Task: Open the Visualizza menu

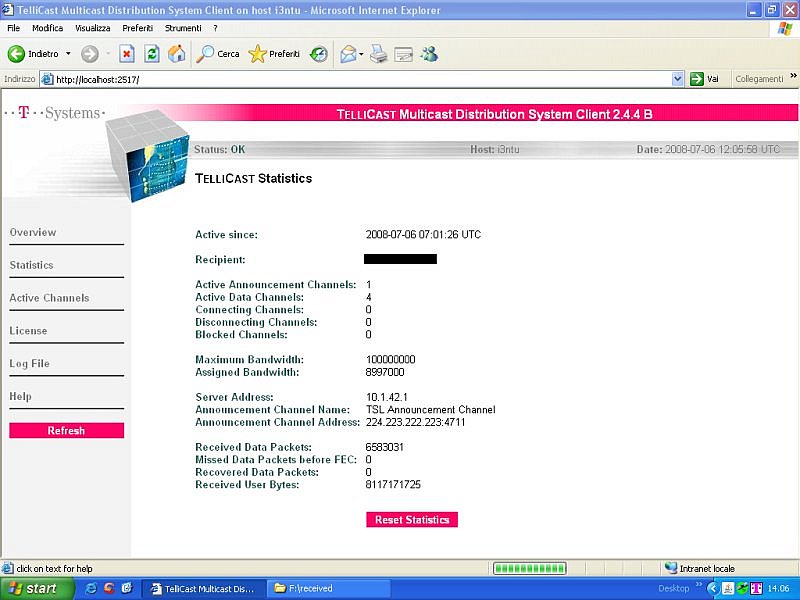Action: 92,28
